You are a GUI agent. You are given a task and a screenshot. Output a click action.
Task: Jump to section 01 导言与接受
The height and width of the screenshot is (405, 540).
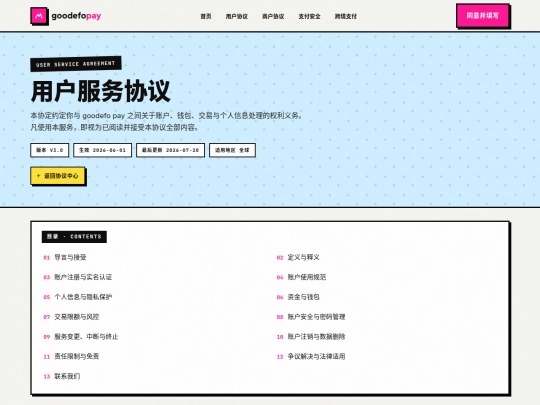click(65, 257)
